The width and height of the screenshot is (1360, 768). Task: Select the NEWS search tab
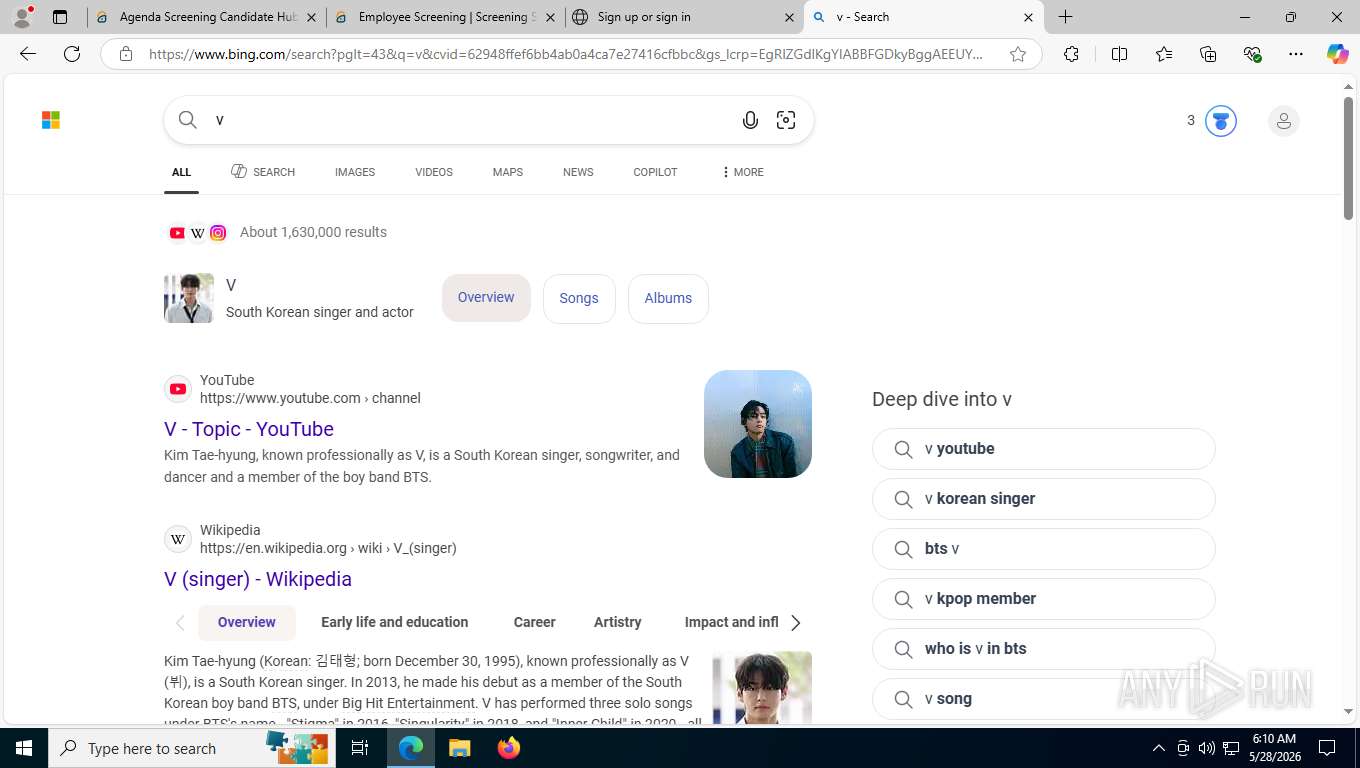click(x=578, y=172)
